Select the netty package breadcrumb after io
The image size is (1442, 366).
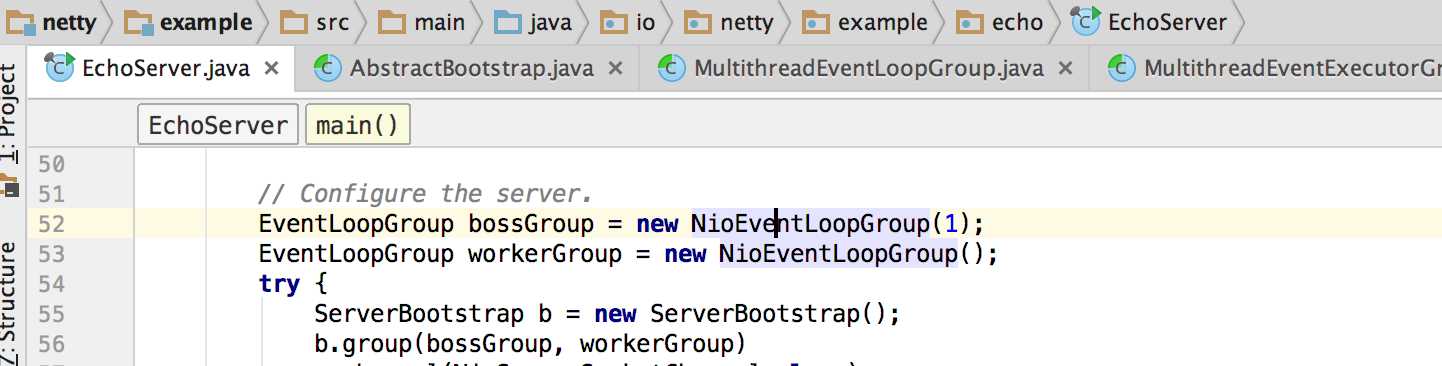coord(730,22)
